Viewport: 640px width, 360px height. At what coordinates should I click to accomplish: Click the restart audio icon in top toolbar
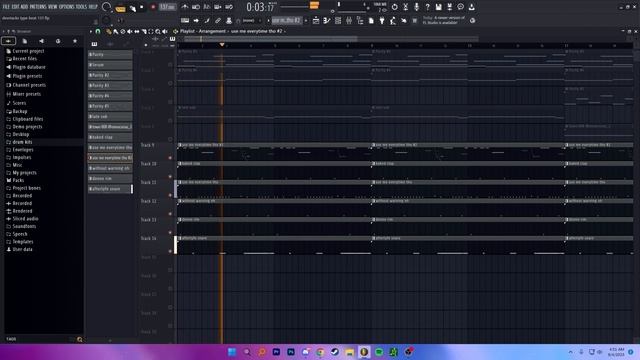pyautogui.click(x=394, y=7)
